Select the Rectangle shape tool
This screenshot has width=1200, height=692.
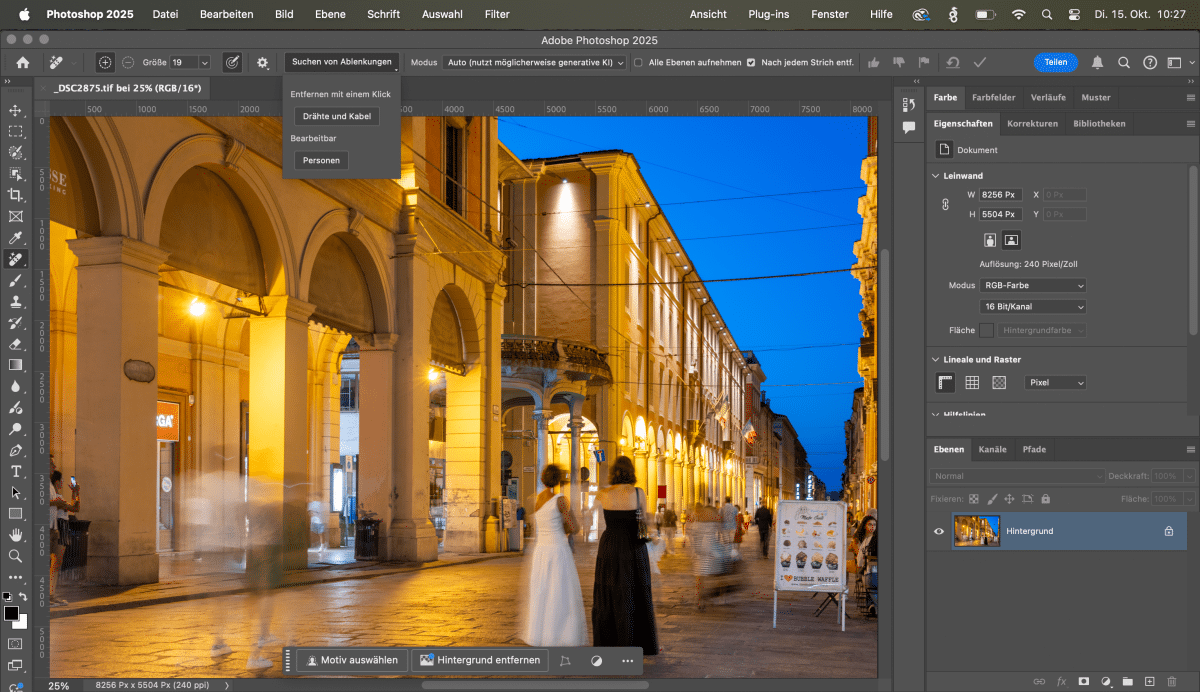(x=15, y=513)
